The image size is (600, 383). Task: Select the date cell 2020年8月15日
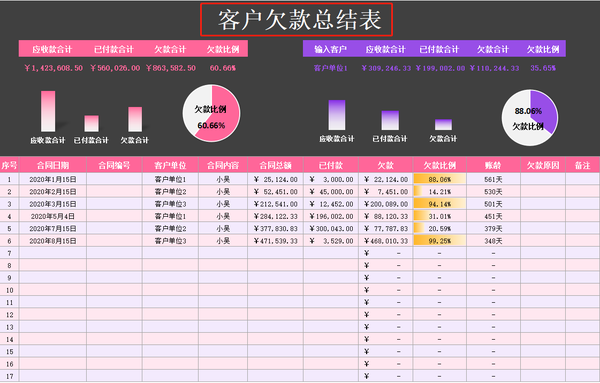(53, 241)
